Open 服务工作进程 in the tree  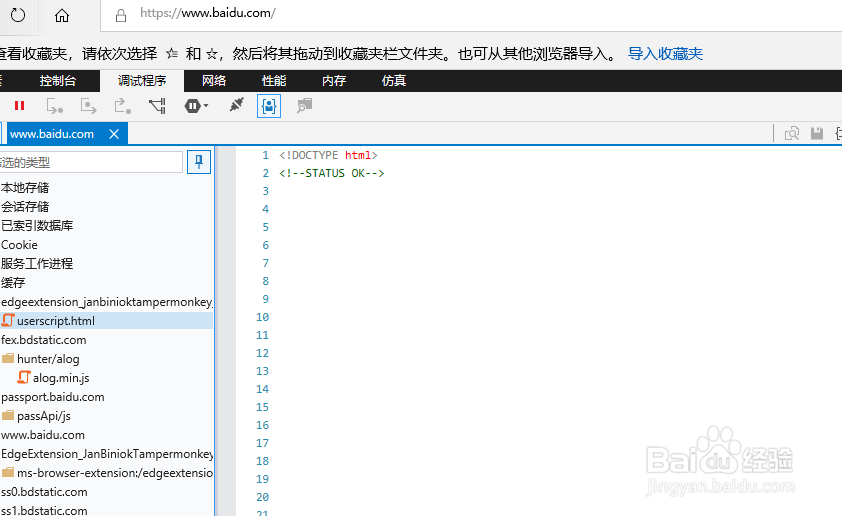tap(37, 264)
